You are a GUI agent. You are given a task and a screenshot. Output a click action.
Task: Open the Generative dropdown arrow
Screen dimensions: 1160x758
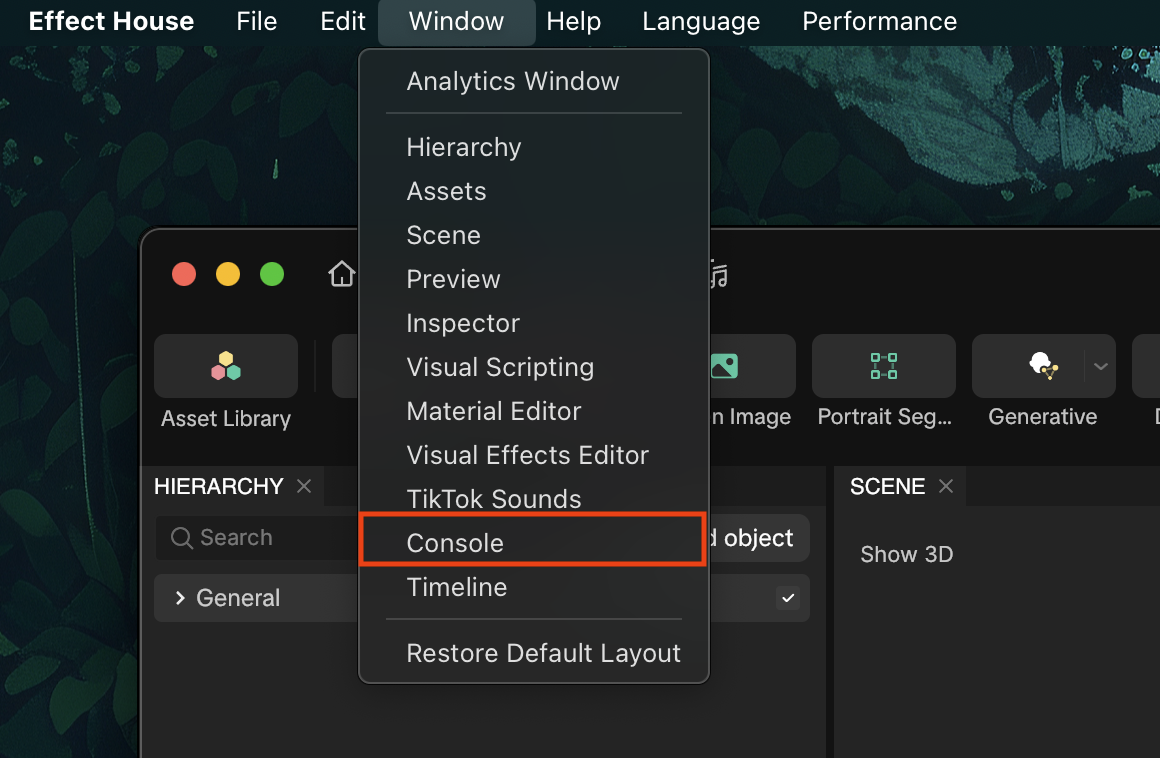point(1101,366)
